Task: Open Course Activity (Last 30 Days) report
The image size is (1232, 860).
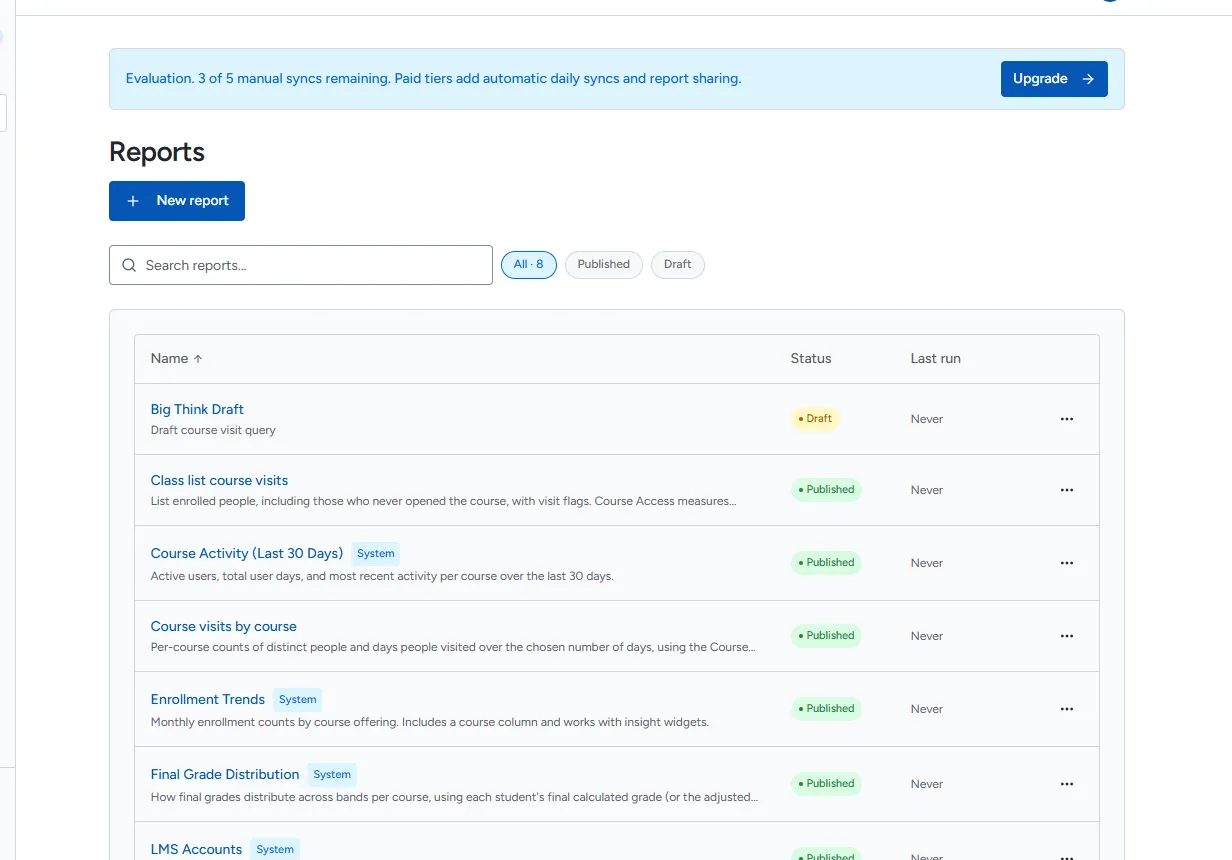Action: pos(247,553)
